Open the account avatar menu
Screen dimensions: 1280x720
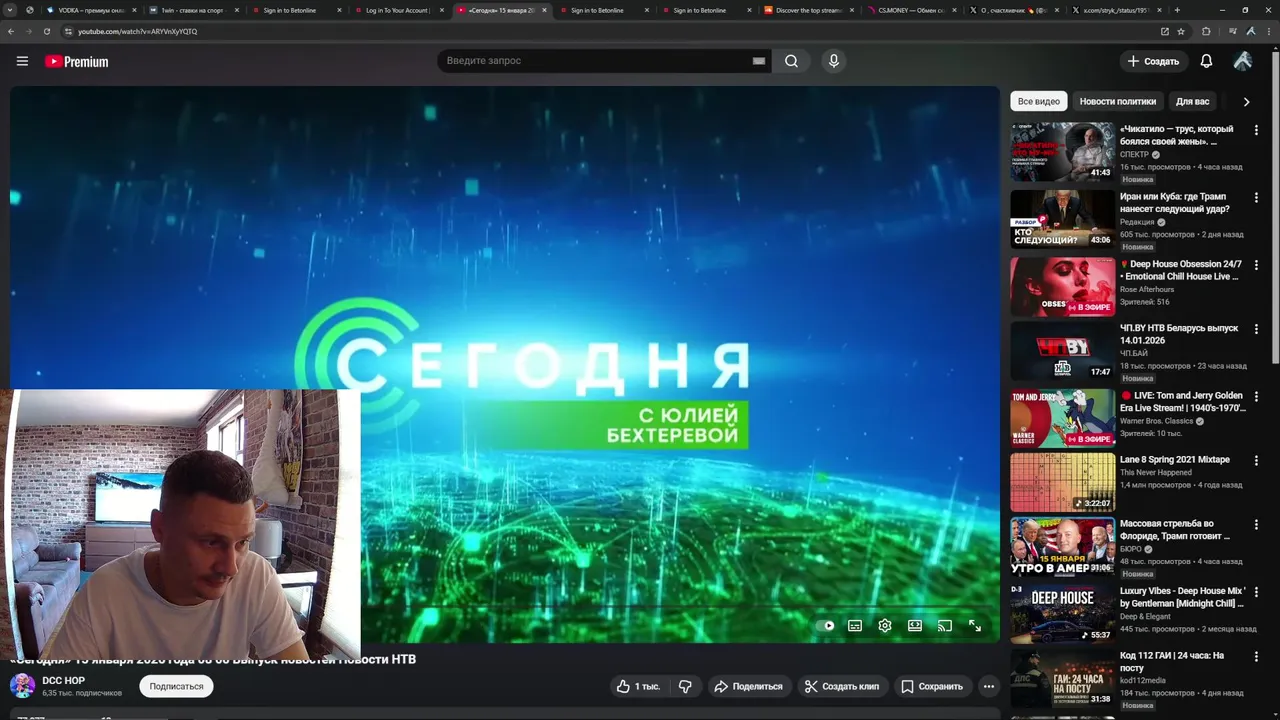click(1243, 61)
